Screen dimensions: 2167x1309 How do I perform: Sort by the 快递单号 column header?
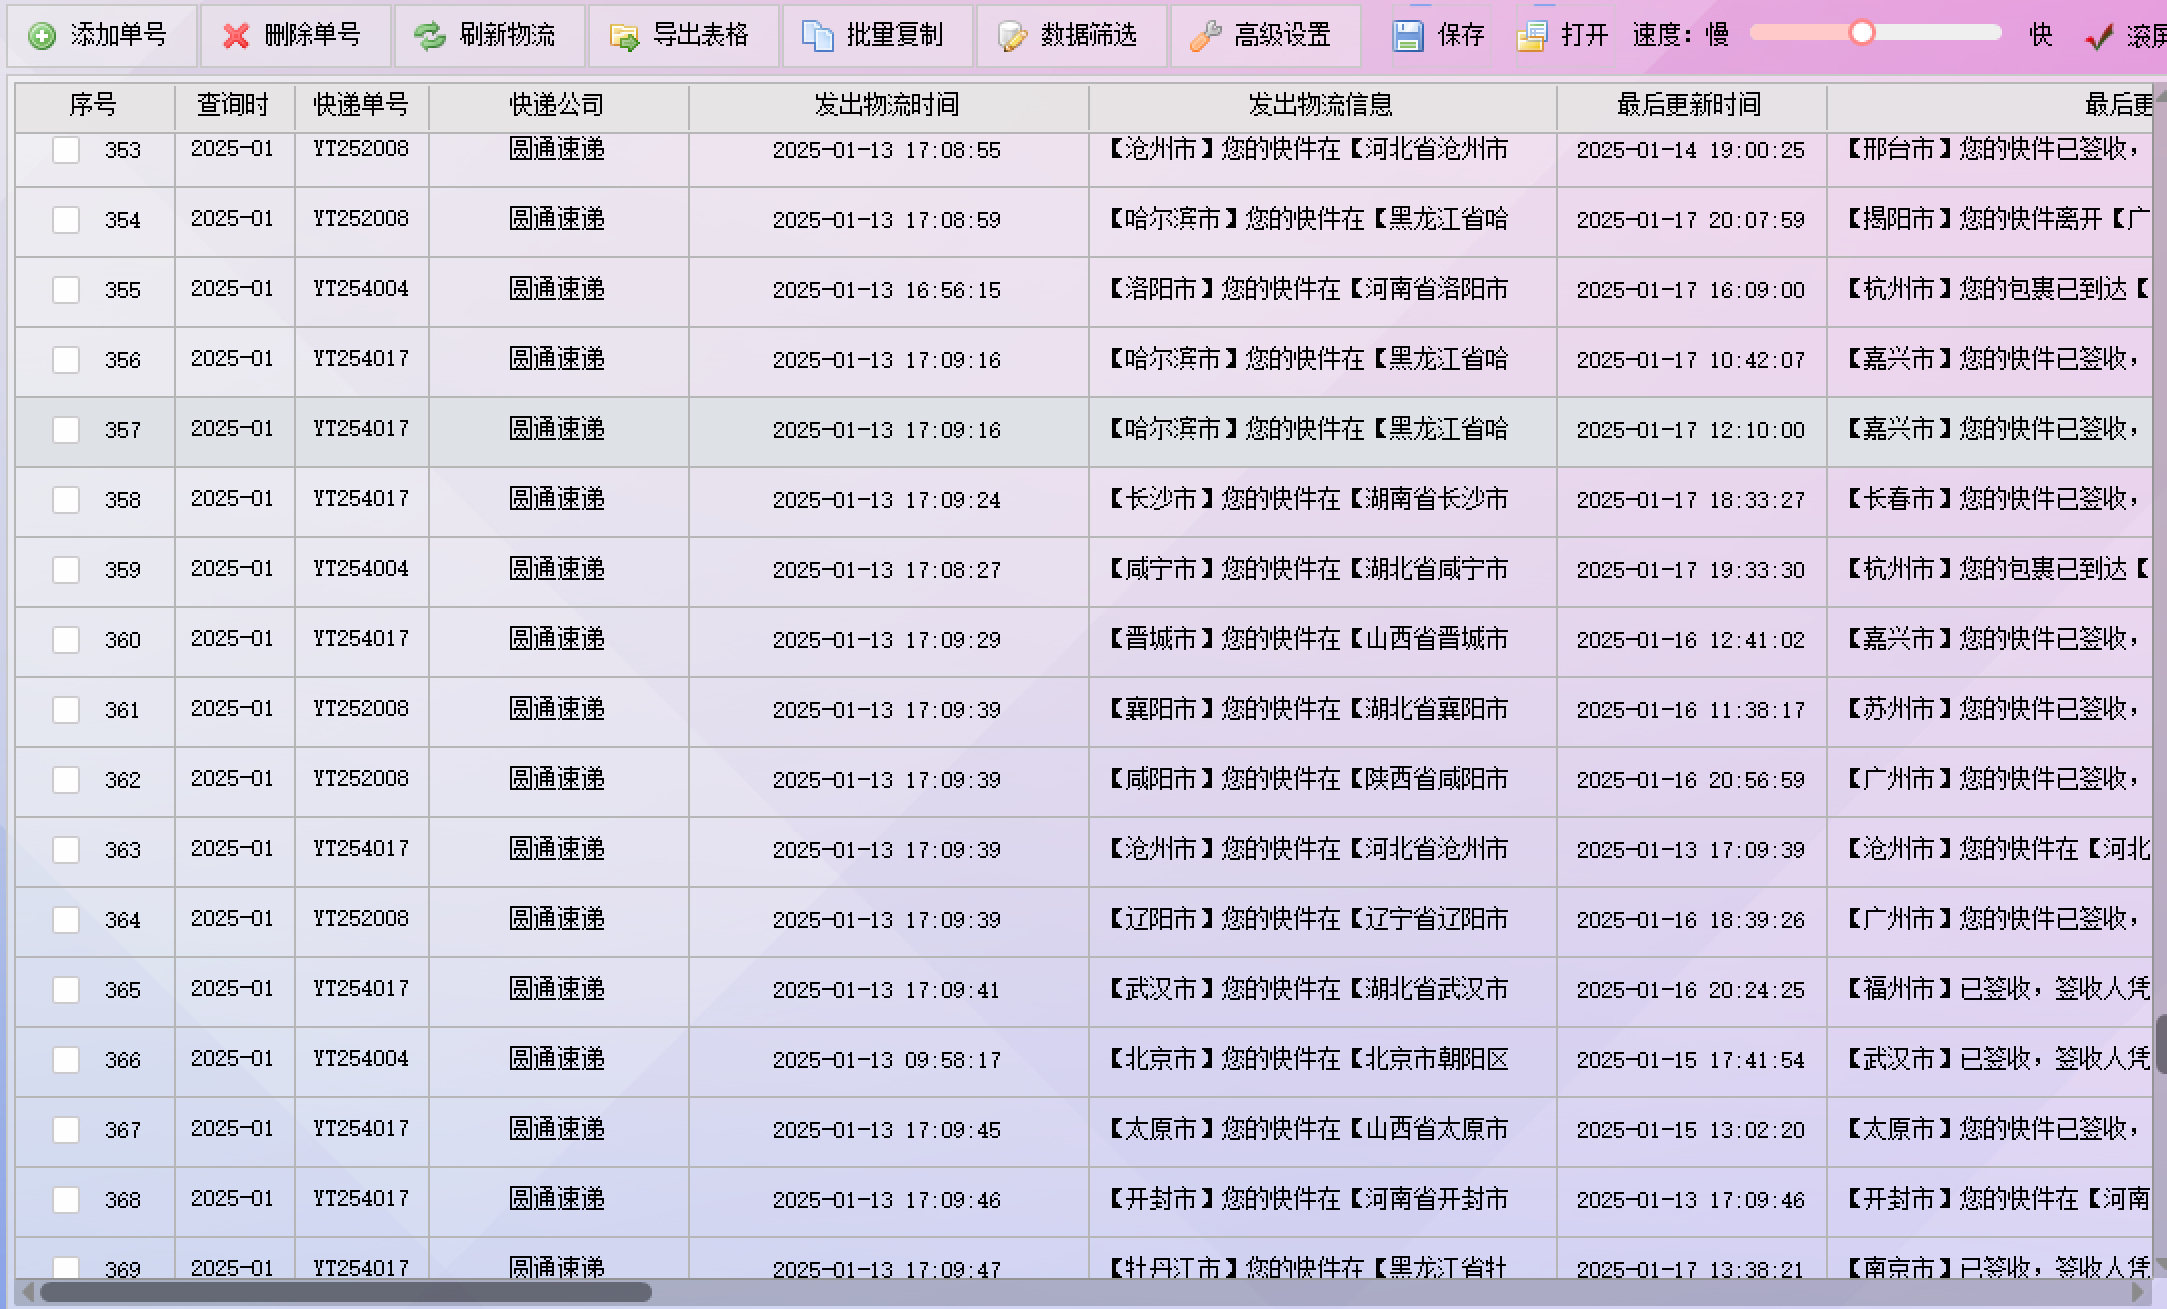tap(361, 105)
